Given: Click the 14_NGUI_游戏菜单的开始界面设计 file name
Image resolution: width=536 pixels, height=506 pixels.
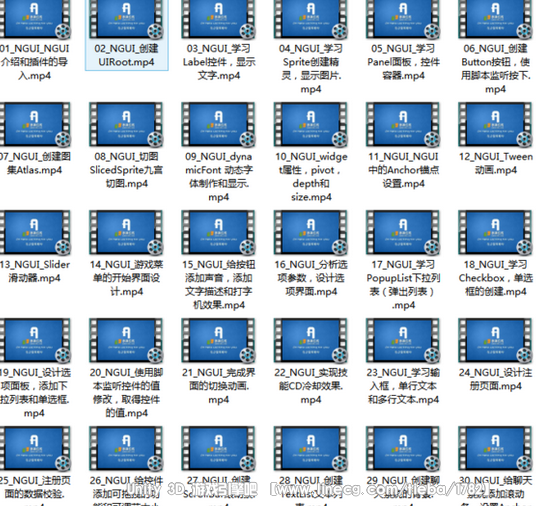Looking at the screenshot, I should [126, 278].
